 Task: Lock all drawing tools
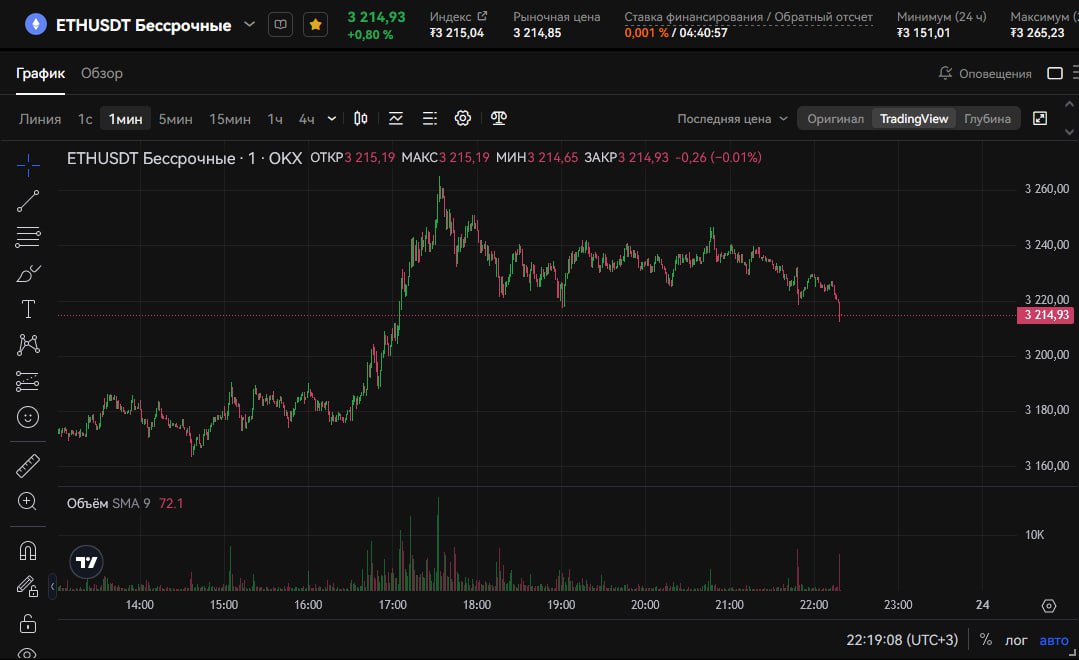coord(28,624)
